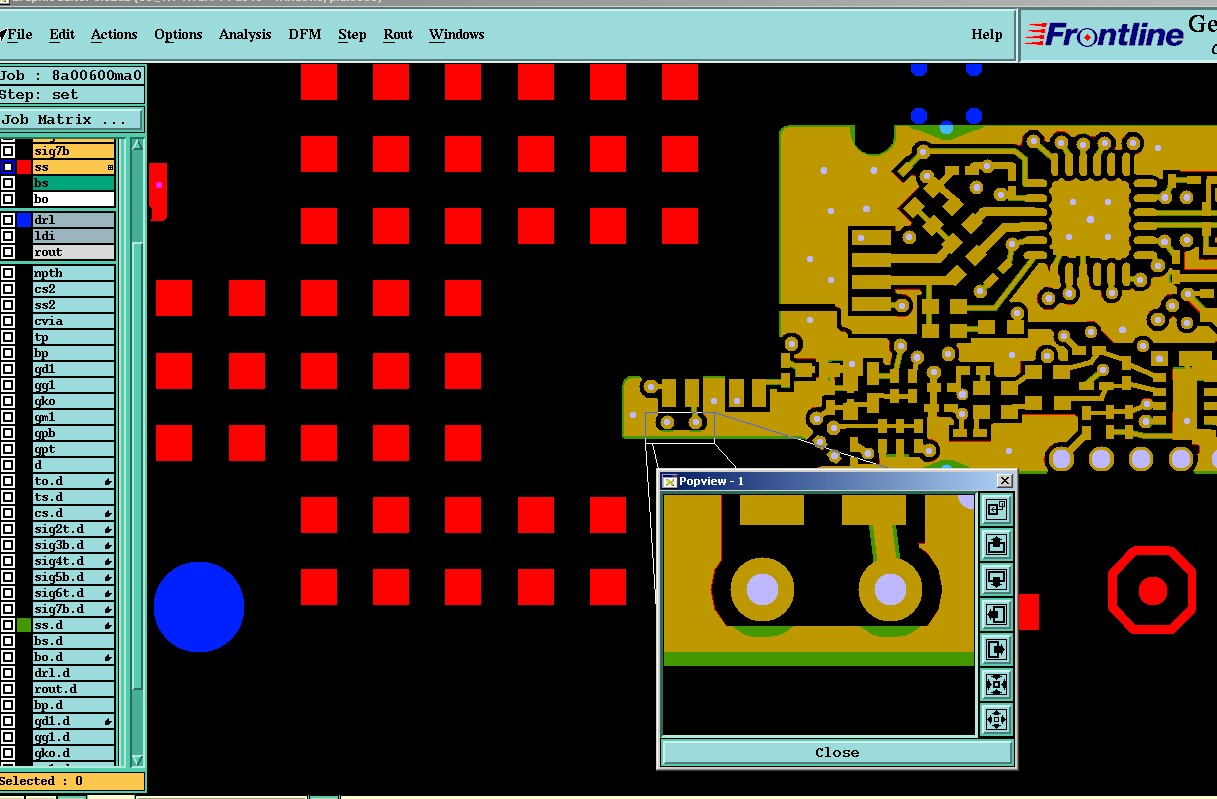The height and width of the screenshot is (799, 1217).
Task: Click the hand marker on to.d row
Action: 107,481
